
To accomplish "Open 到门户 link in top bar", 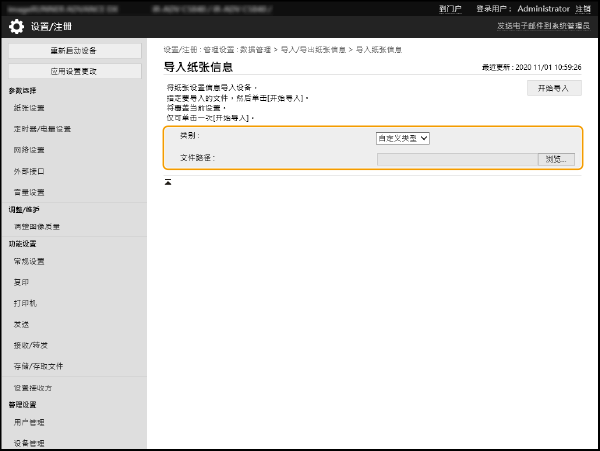I will pyautogui.click(x=451, y=8).
